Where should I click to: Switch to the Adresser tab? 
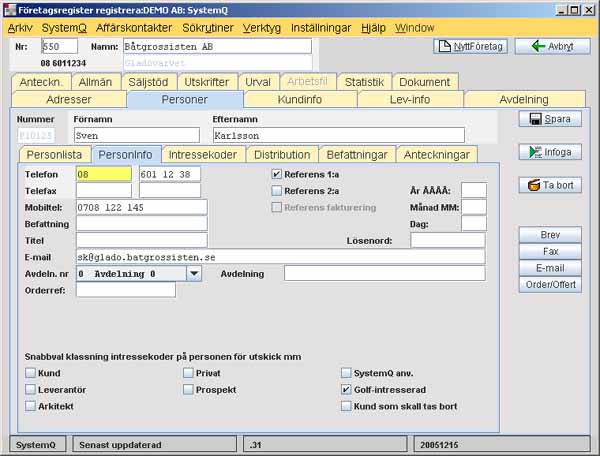[x=69, y=99]
